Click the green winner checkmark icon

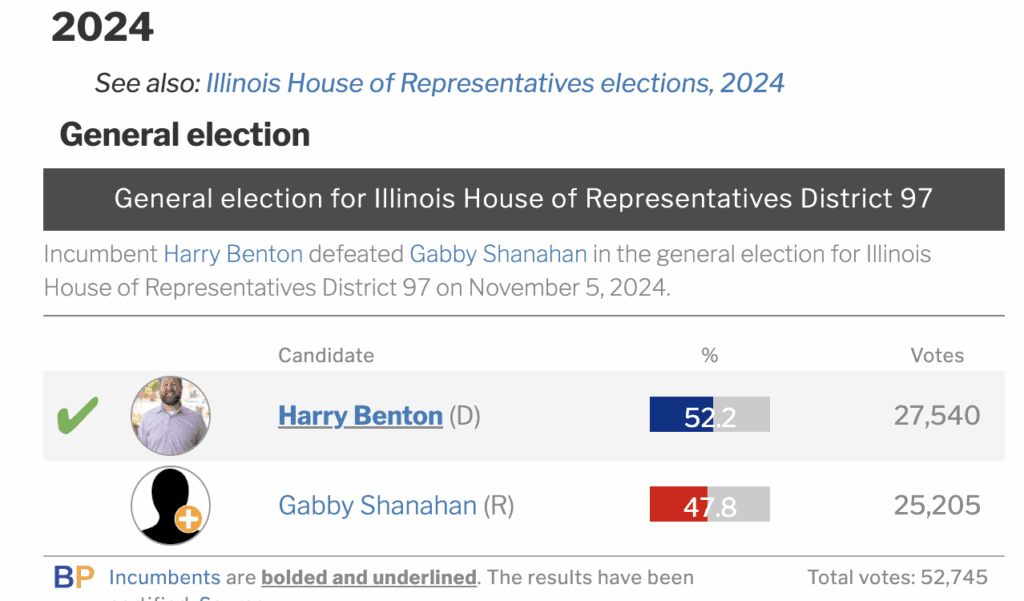click(77, 415)
